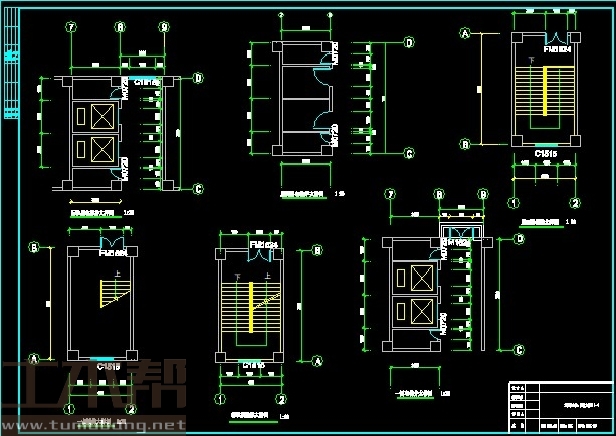Click the cyan revision strip on left border
Image resolution: width=616 pixels, height=436 pixels.
click(x=11, y=57)
